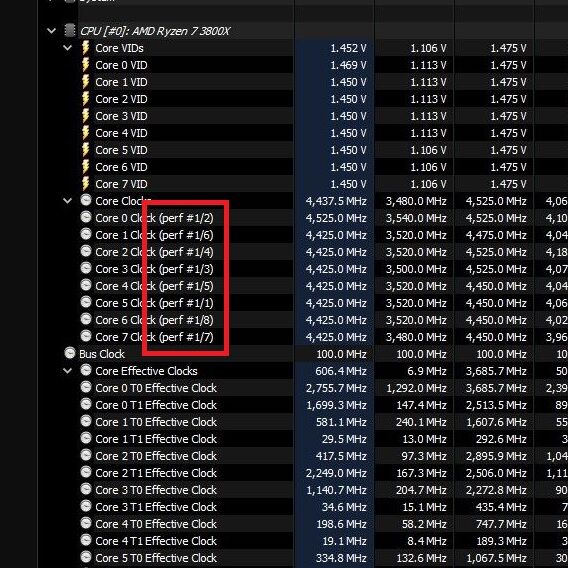Collapse the Core Effective Clocks group
Viewport: 568px width, 568px height.
click(67, 371)
